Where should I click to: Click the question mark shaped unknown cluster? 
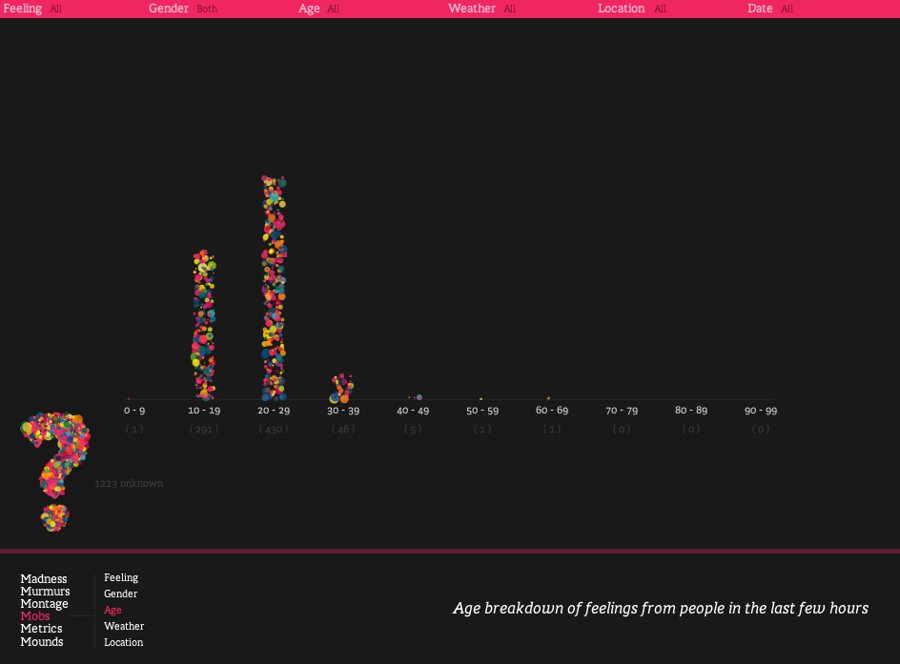point(55,471)
